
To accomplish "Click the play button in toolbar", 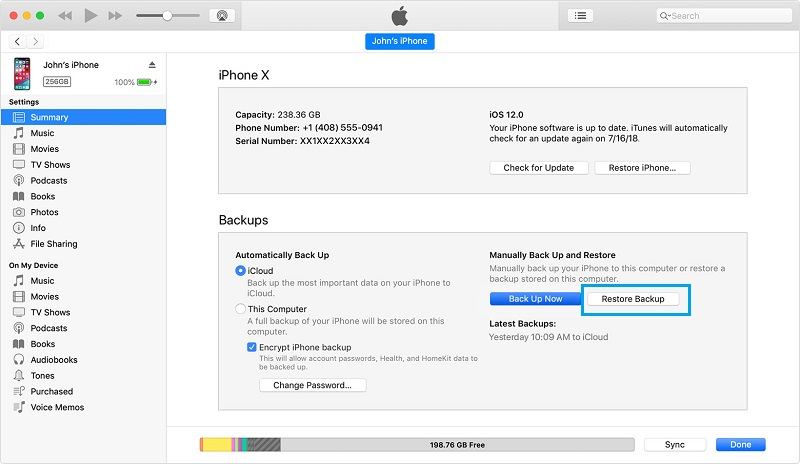I will pyautogui.click(x=91, y=15).
